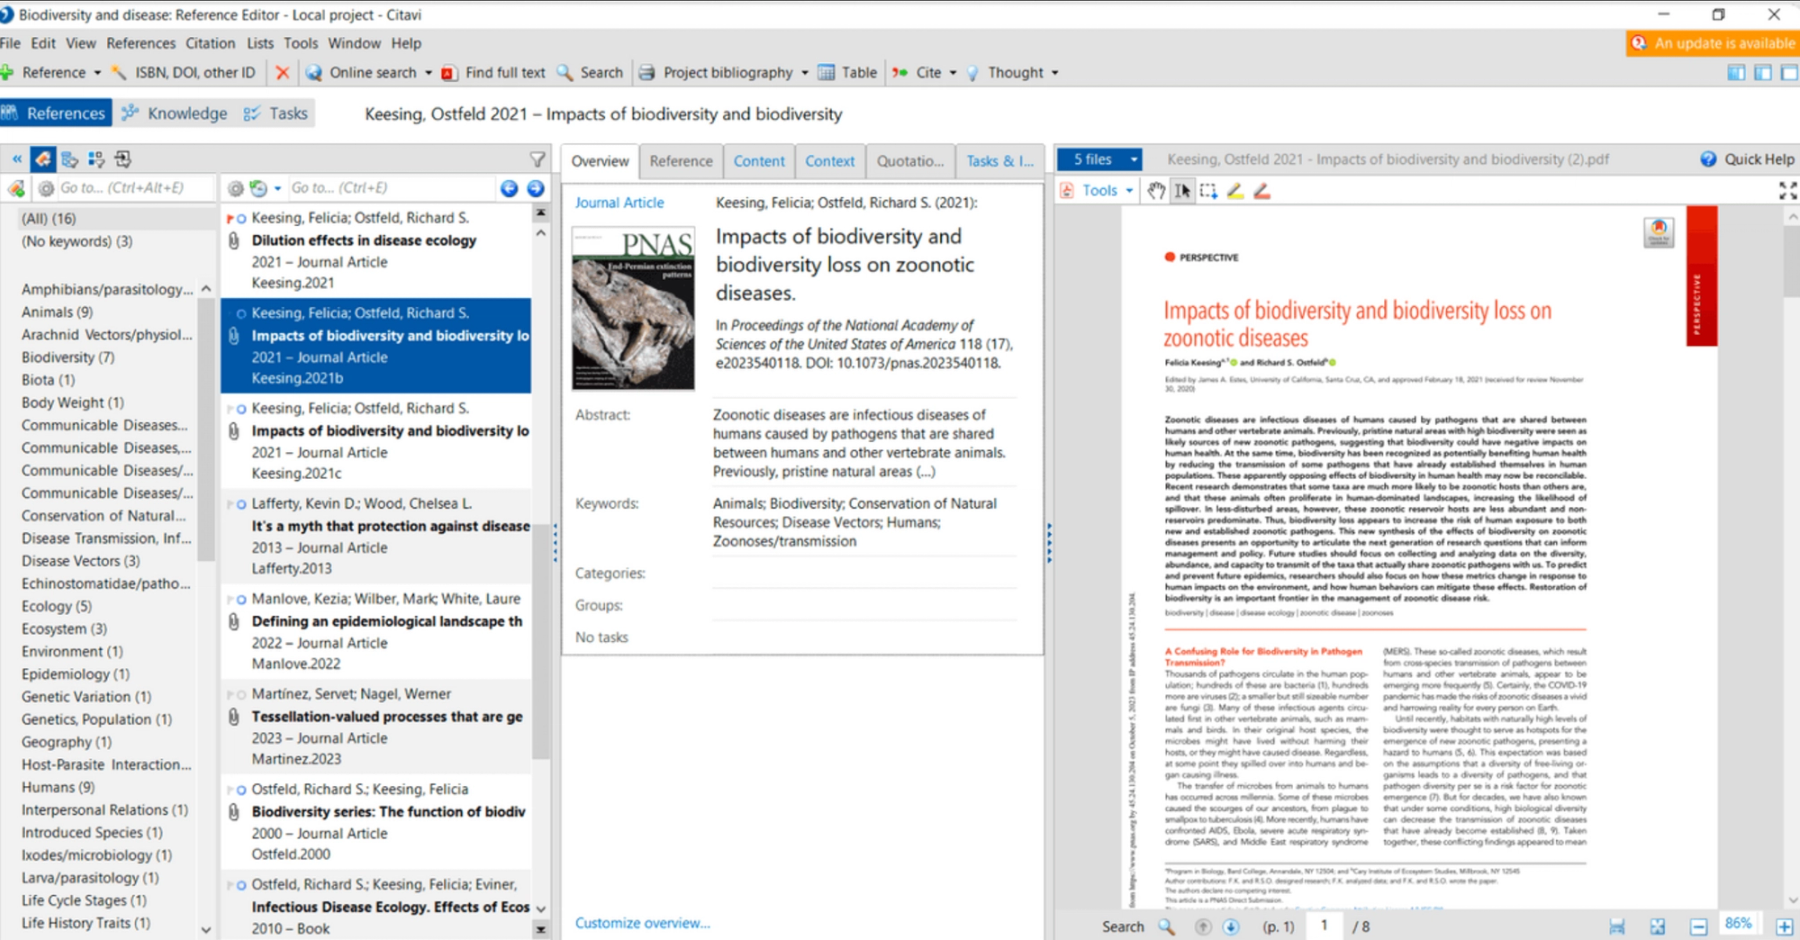
Task: Expand the Online search dropdown arrow
Action: tap(428, 73)
